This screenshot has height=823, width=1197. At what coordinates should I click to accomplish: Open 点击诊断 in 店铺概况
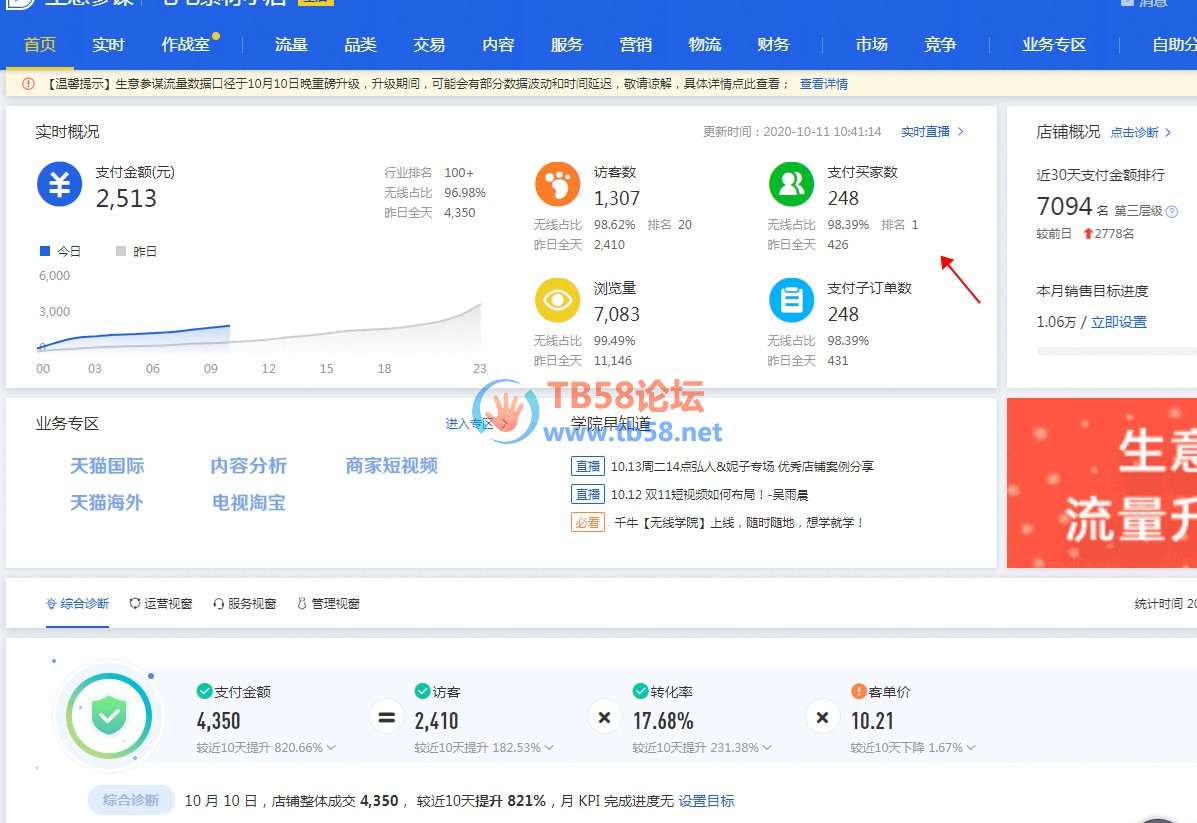pos(1141,132)
